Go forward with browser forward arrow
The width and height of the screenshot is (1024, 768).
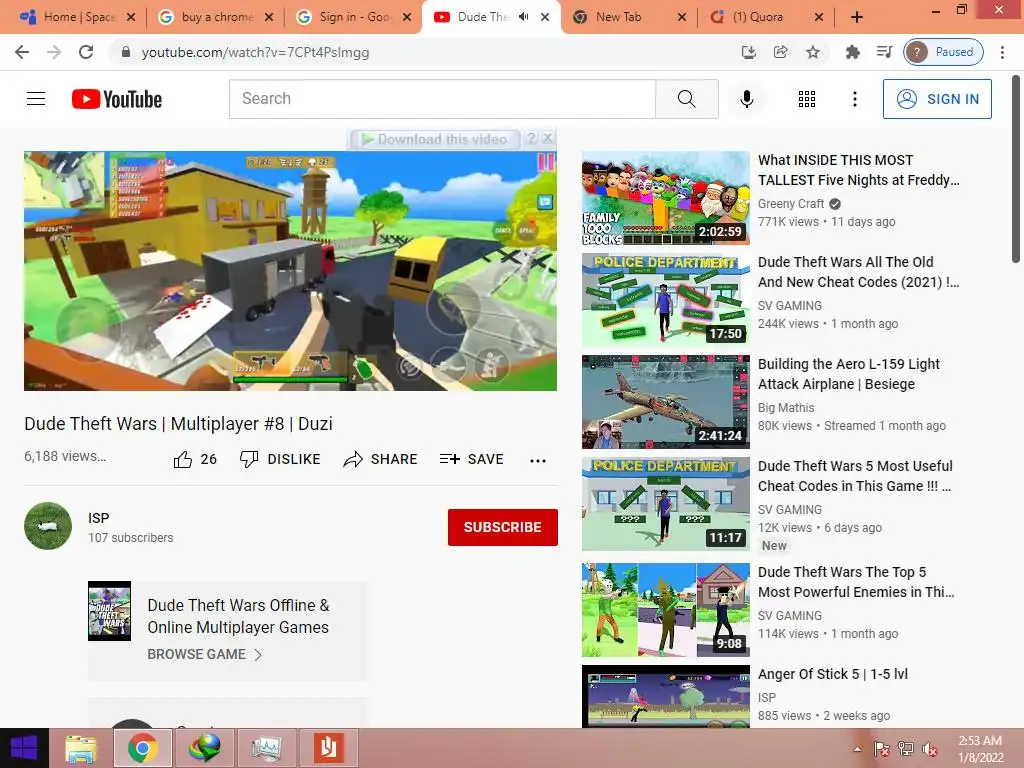pos(54,52)
